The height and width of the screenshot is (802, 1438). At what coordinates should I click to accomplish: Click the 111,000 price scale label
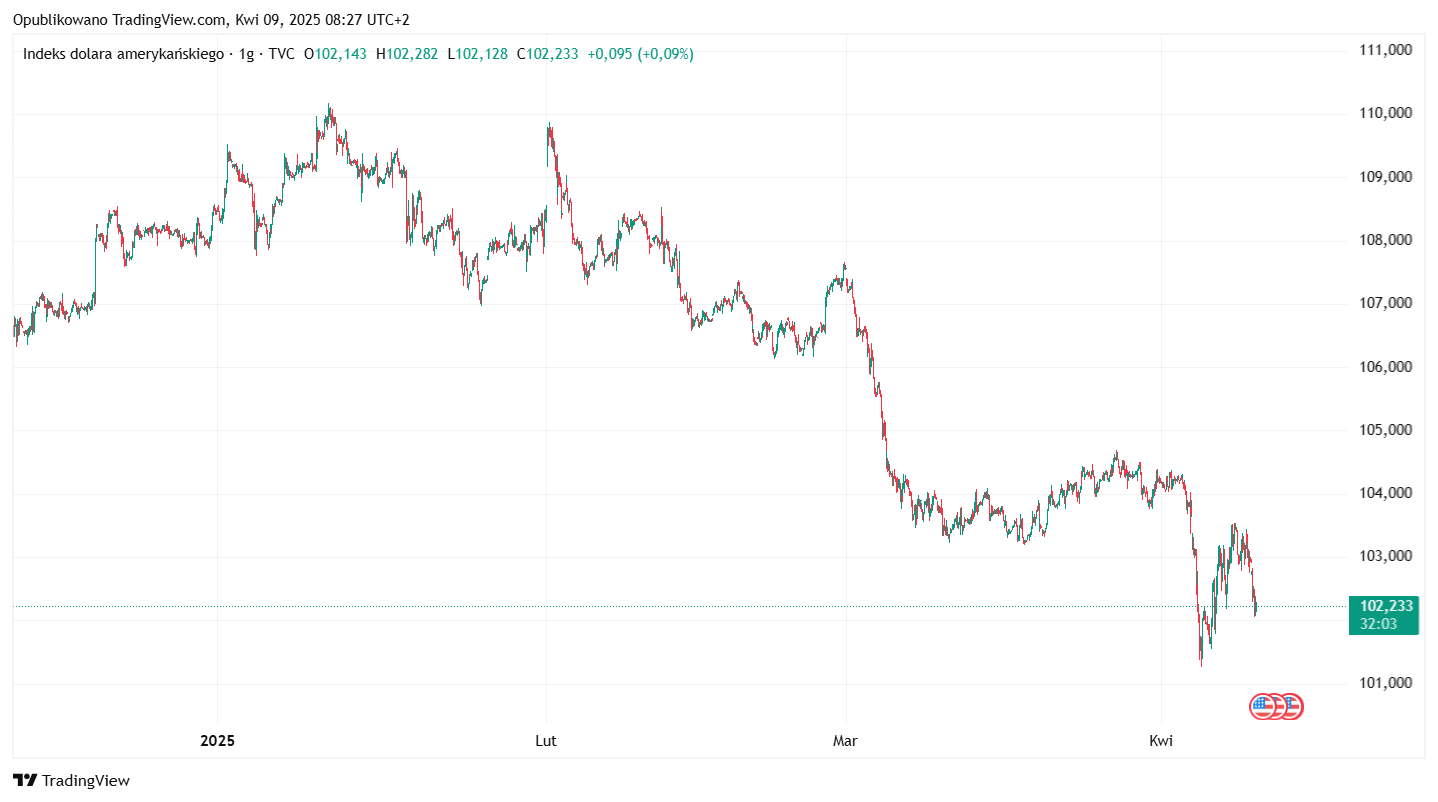tap(1385, 50)
